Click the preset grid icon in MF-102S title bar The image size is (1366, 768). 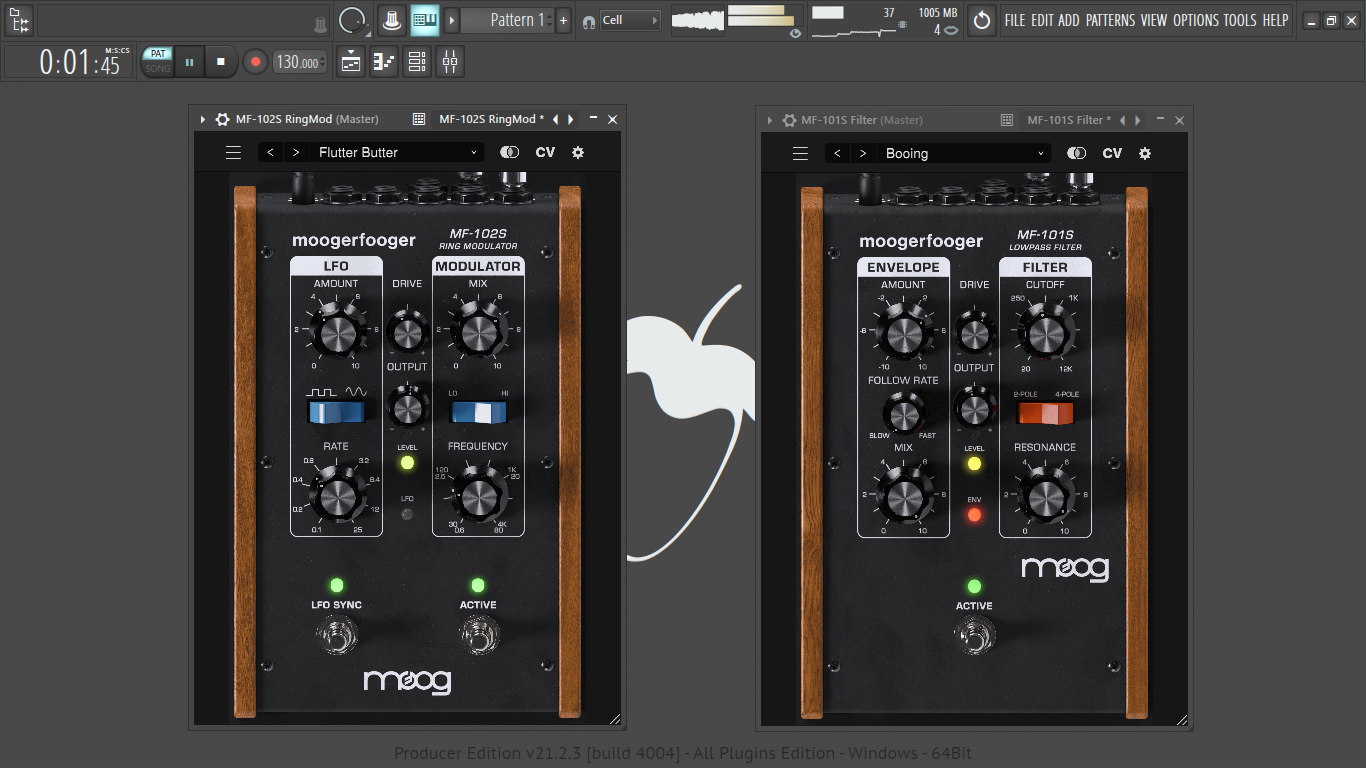click(x=420, y=119)
